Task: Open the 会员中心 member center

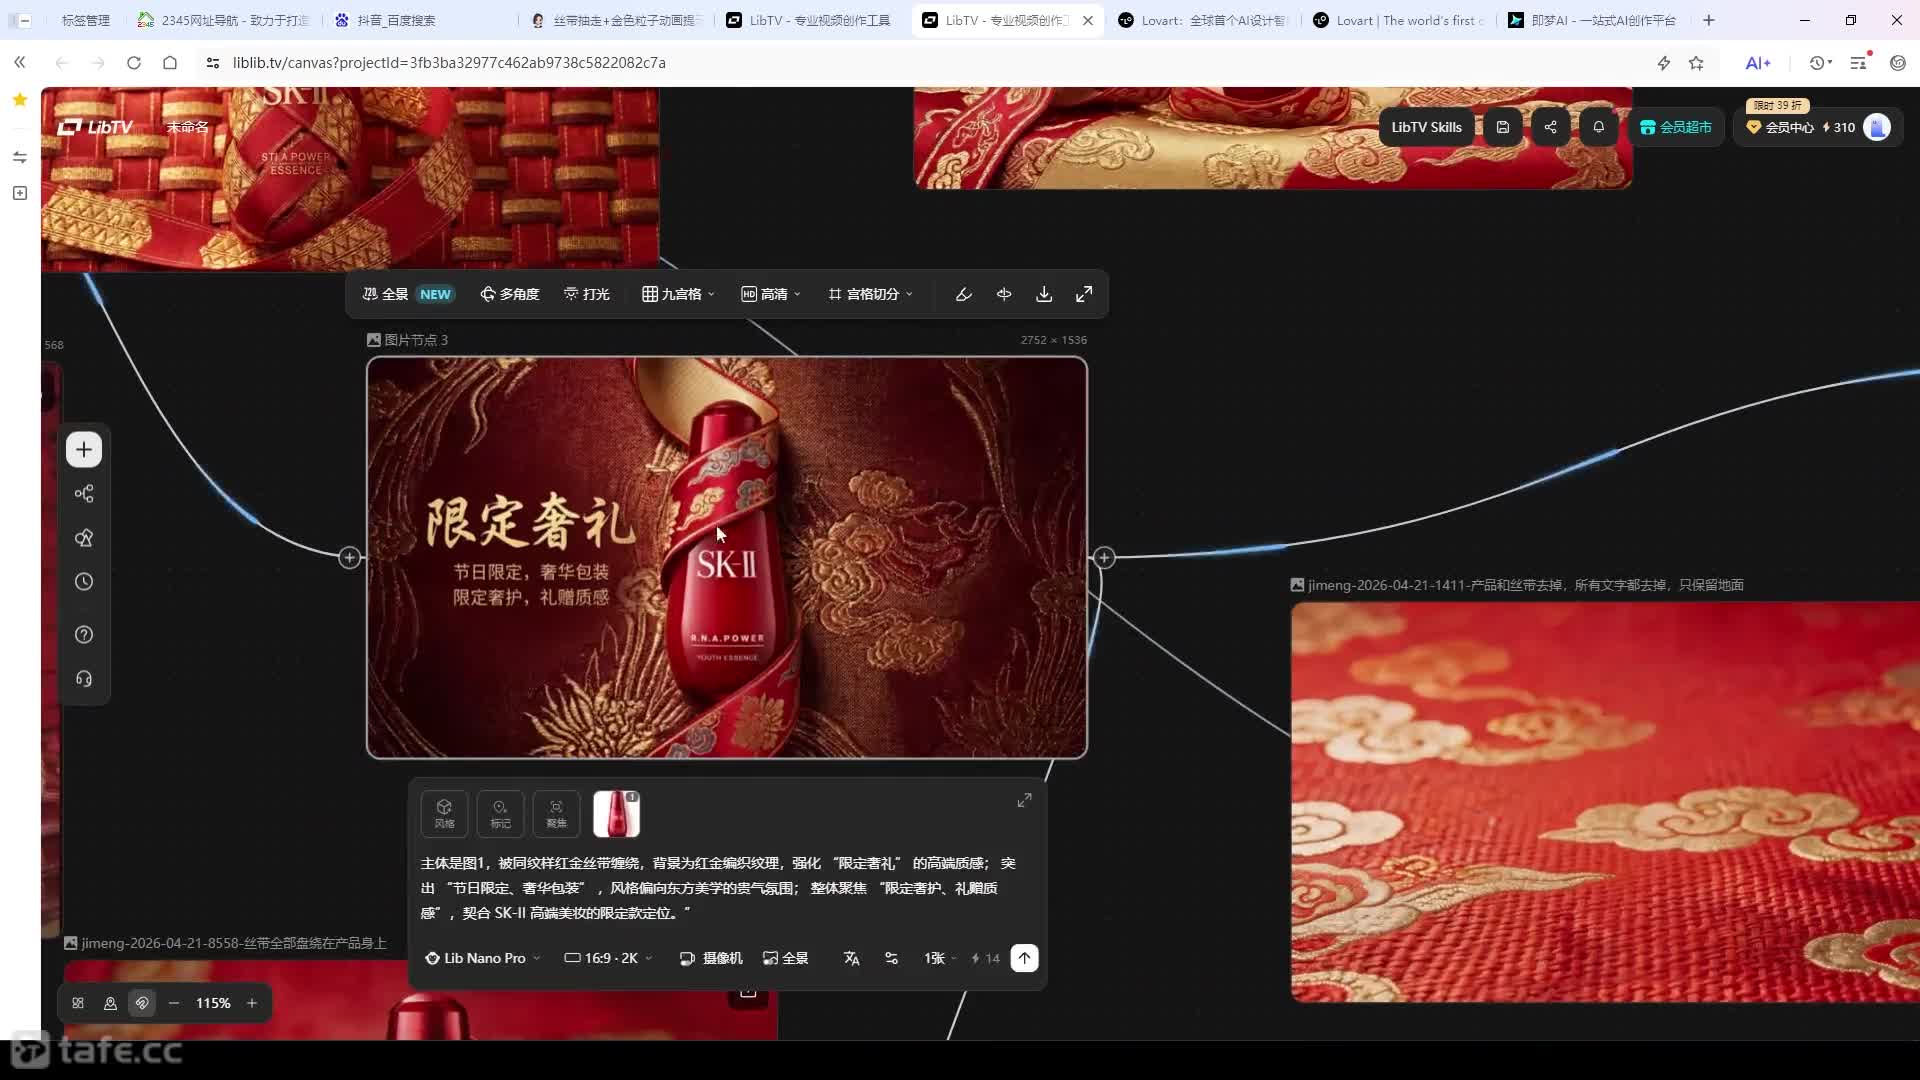Action: click(1779, 127)
